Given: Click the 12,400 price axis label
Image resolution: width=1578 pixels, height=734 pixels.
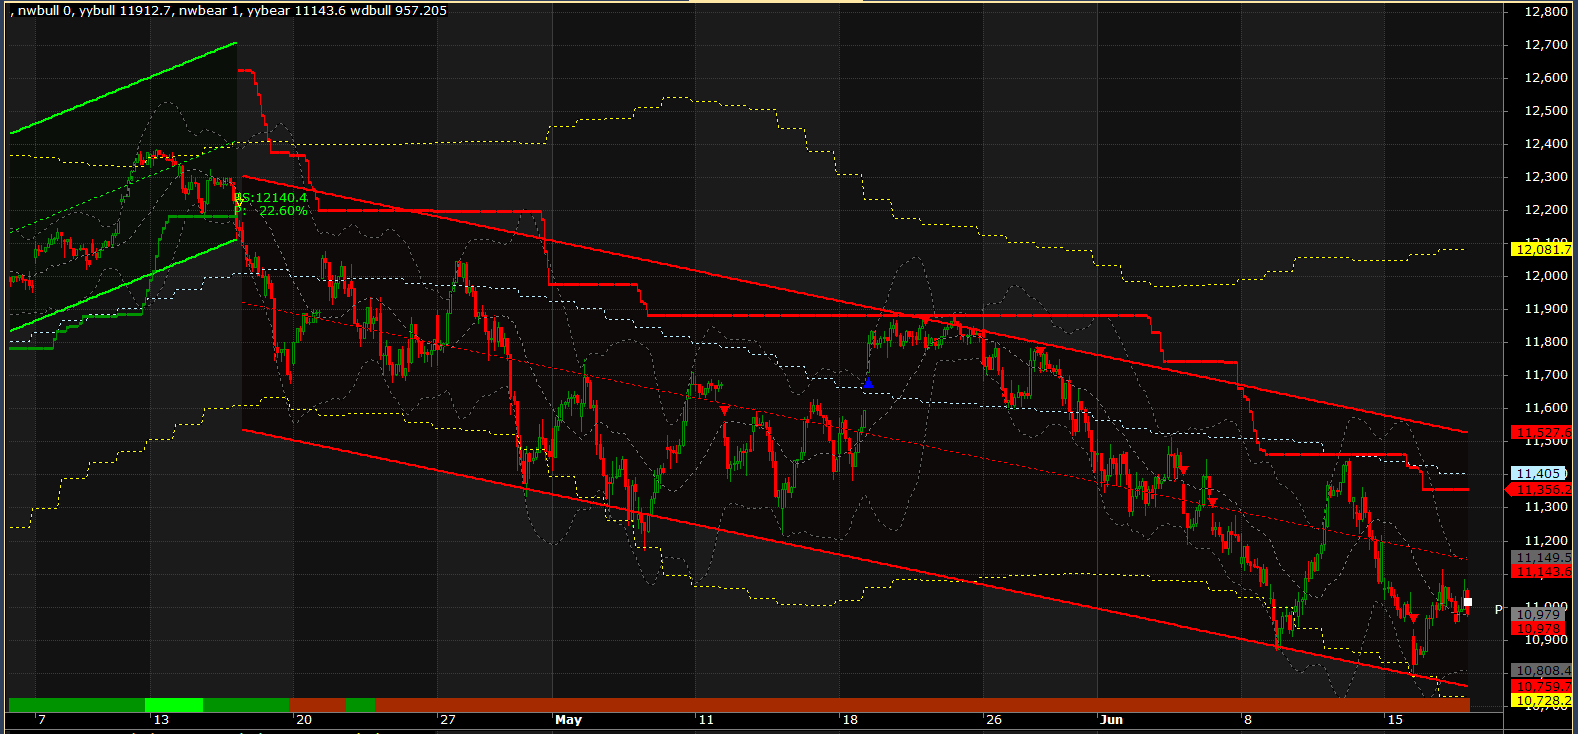Looking at the screenshot, I should pos(1546,144).
